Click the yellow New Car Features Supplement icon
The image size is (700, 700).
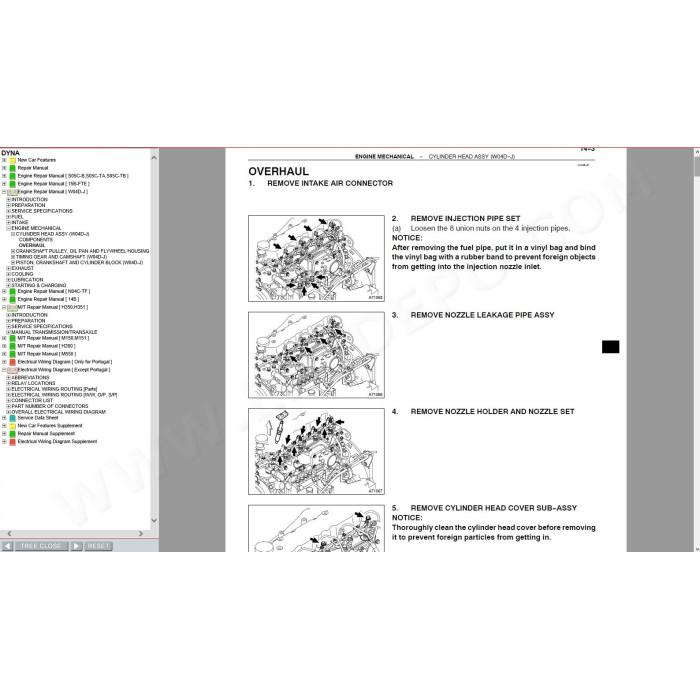pyautogui.click(x=12, y=426)
